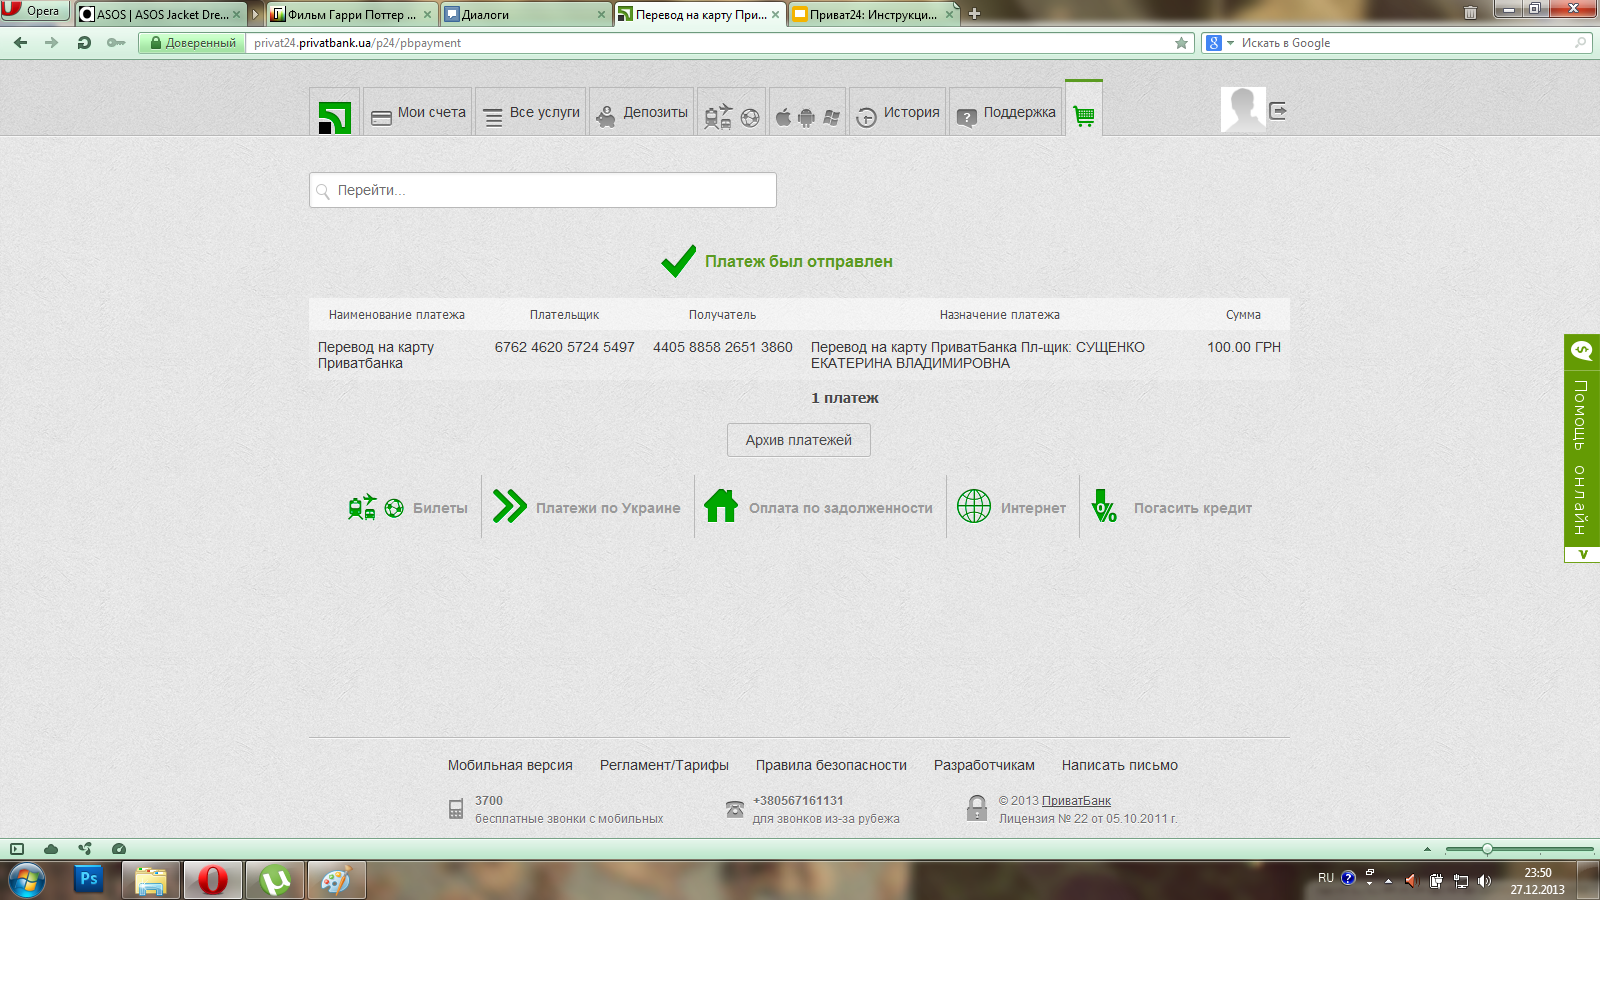Click the white speaker volume tray icon
This screenshot has height=994, width=1600.
click(x=1484, y=881)
